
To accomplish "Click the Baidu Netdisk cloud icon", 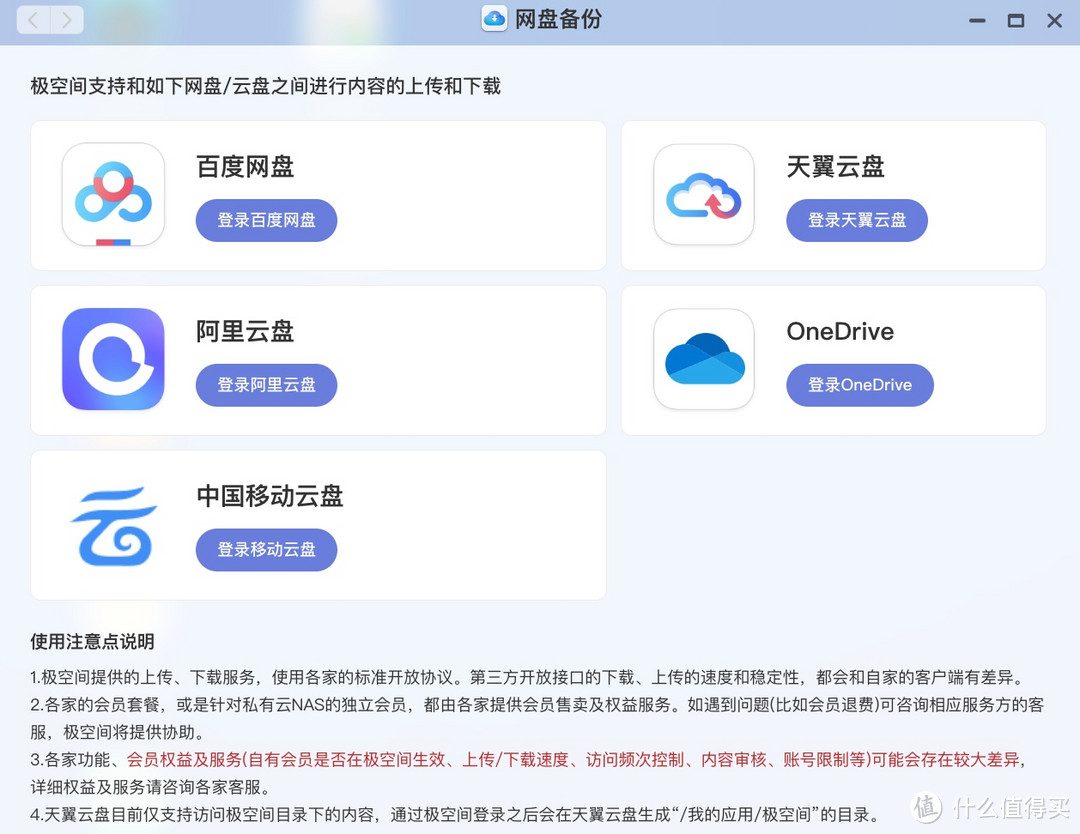I will pos(113,195).
